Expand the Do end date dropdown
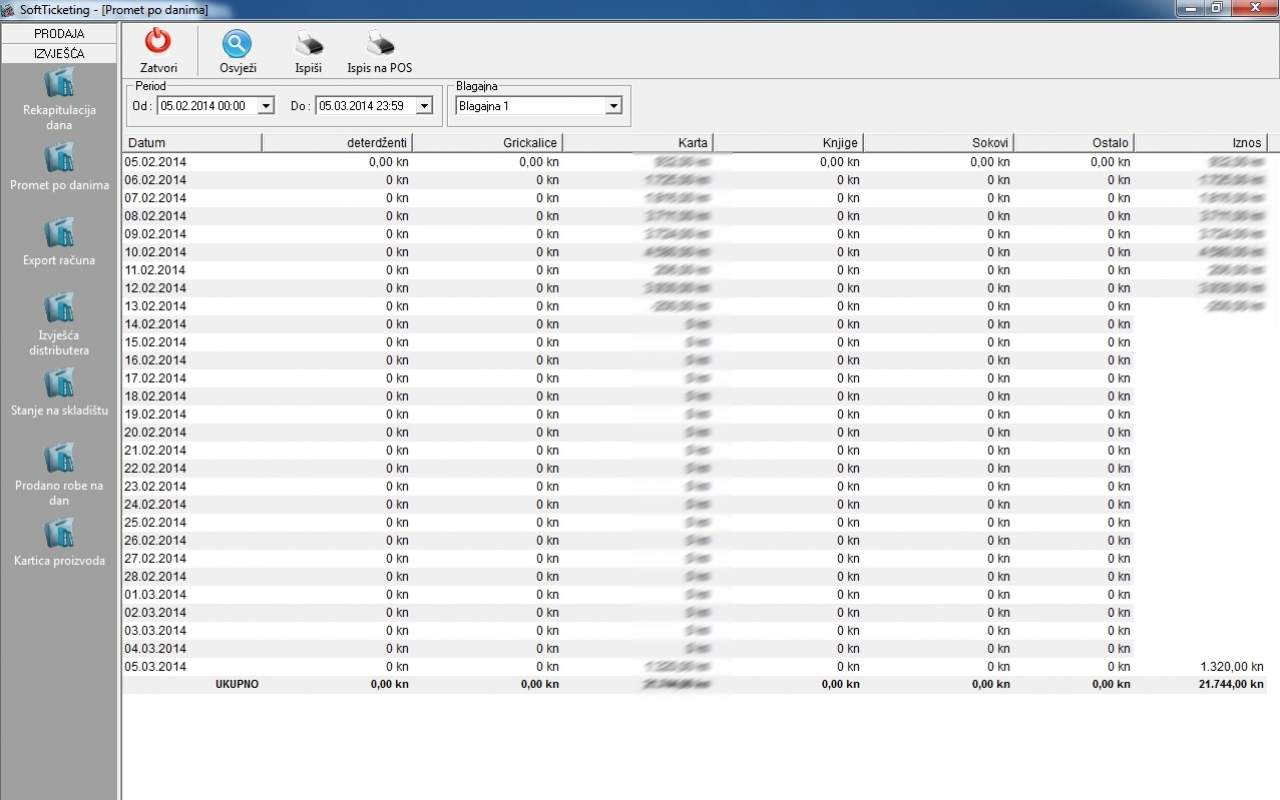Image resolution: width=1280 pixels, height=800 pixels. 424,106
